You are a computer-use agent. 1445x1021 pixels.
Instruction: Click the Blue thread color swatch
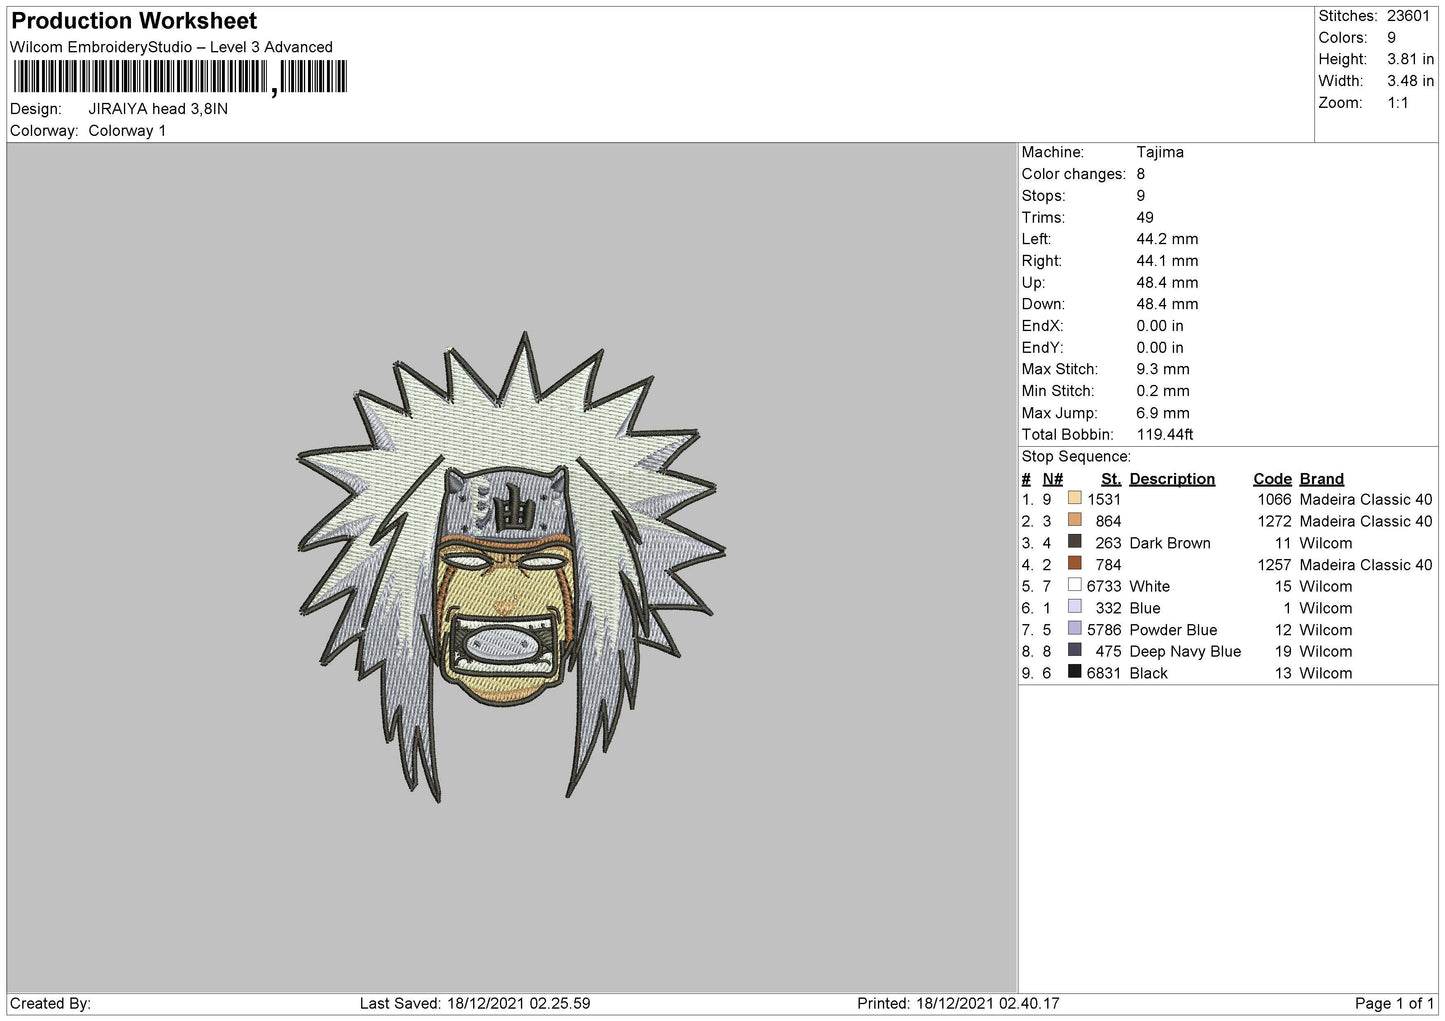[x=1075, y=607]
